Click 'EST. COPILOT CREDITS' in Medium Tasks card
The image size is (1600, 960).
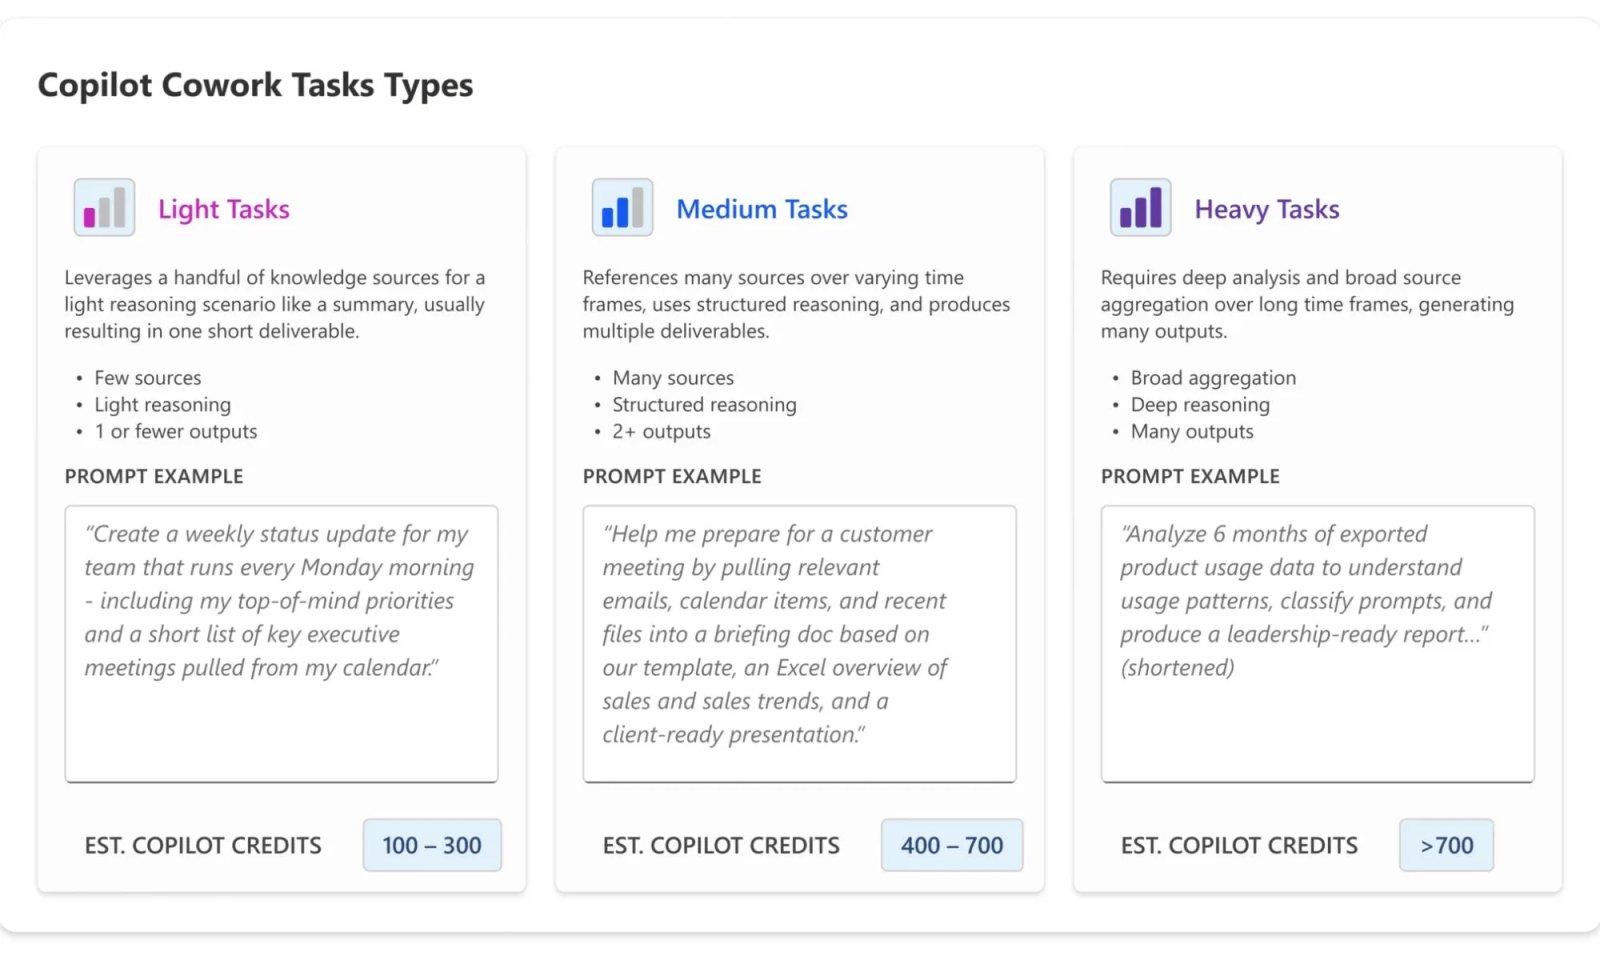point(721,846)
